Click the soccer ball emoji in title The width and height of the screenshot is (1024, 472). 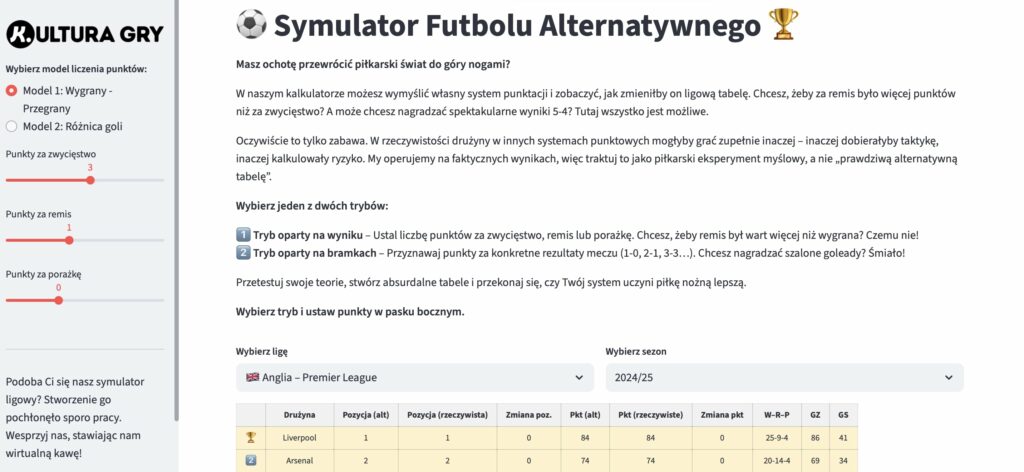pos(251,25)
